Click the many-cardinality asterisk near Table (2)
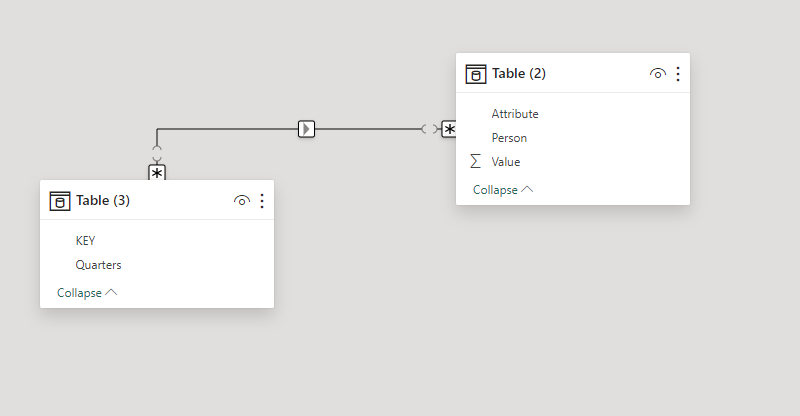Screen dimensions: 800x416 coord(449,129)
